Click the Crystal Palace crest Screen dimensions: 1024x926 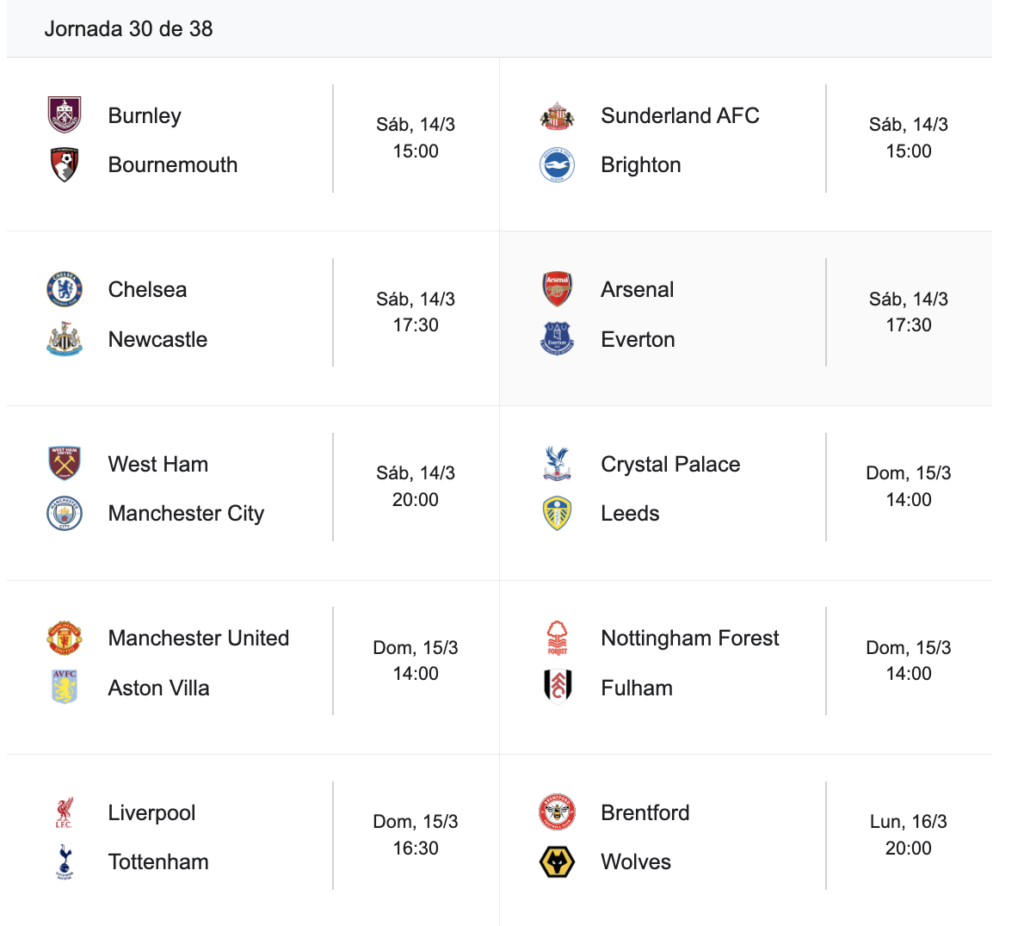tap(557, 464)
